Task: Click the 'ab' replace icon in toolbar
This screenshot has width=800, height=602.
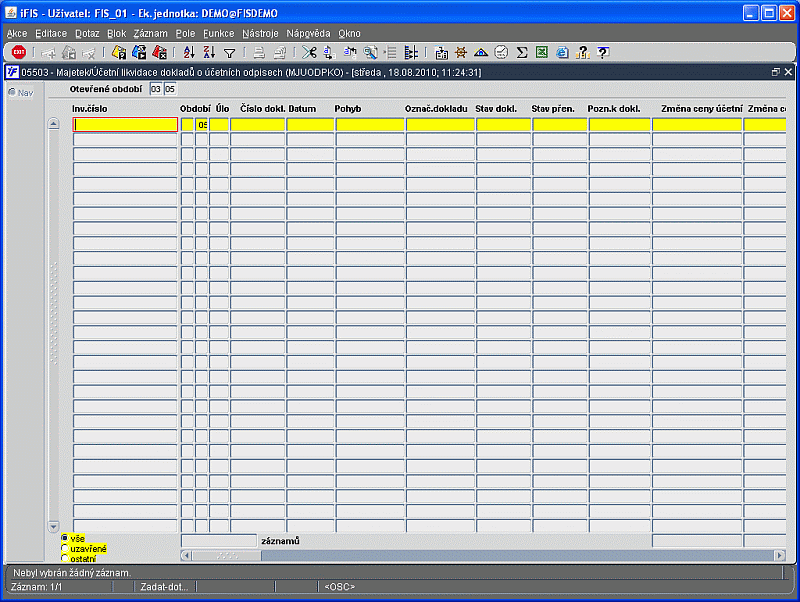Action: point(350,52)
